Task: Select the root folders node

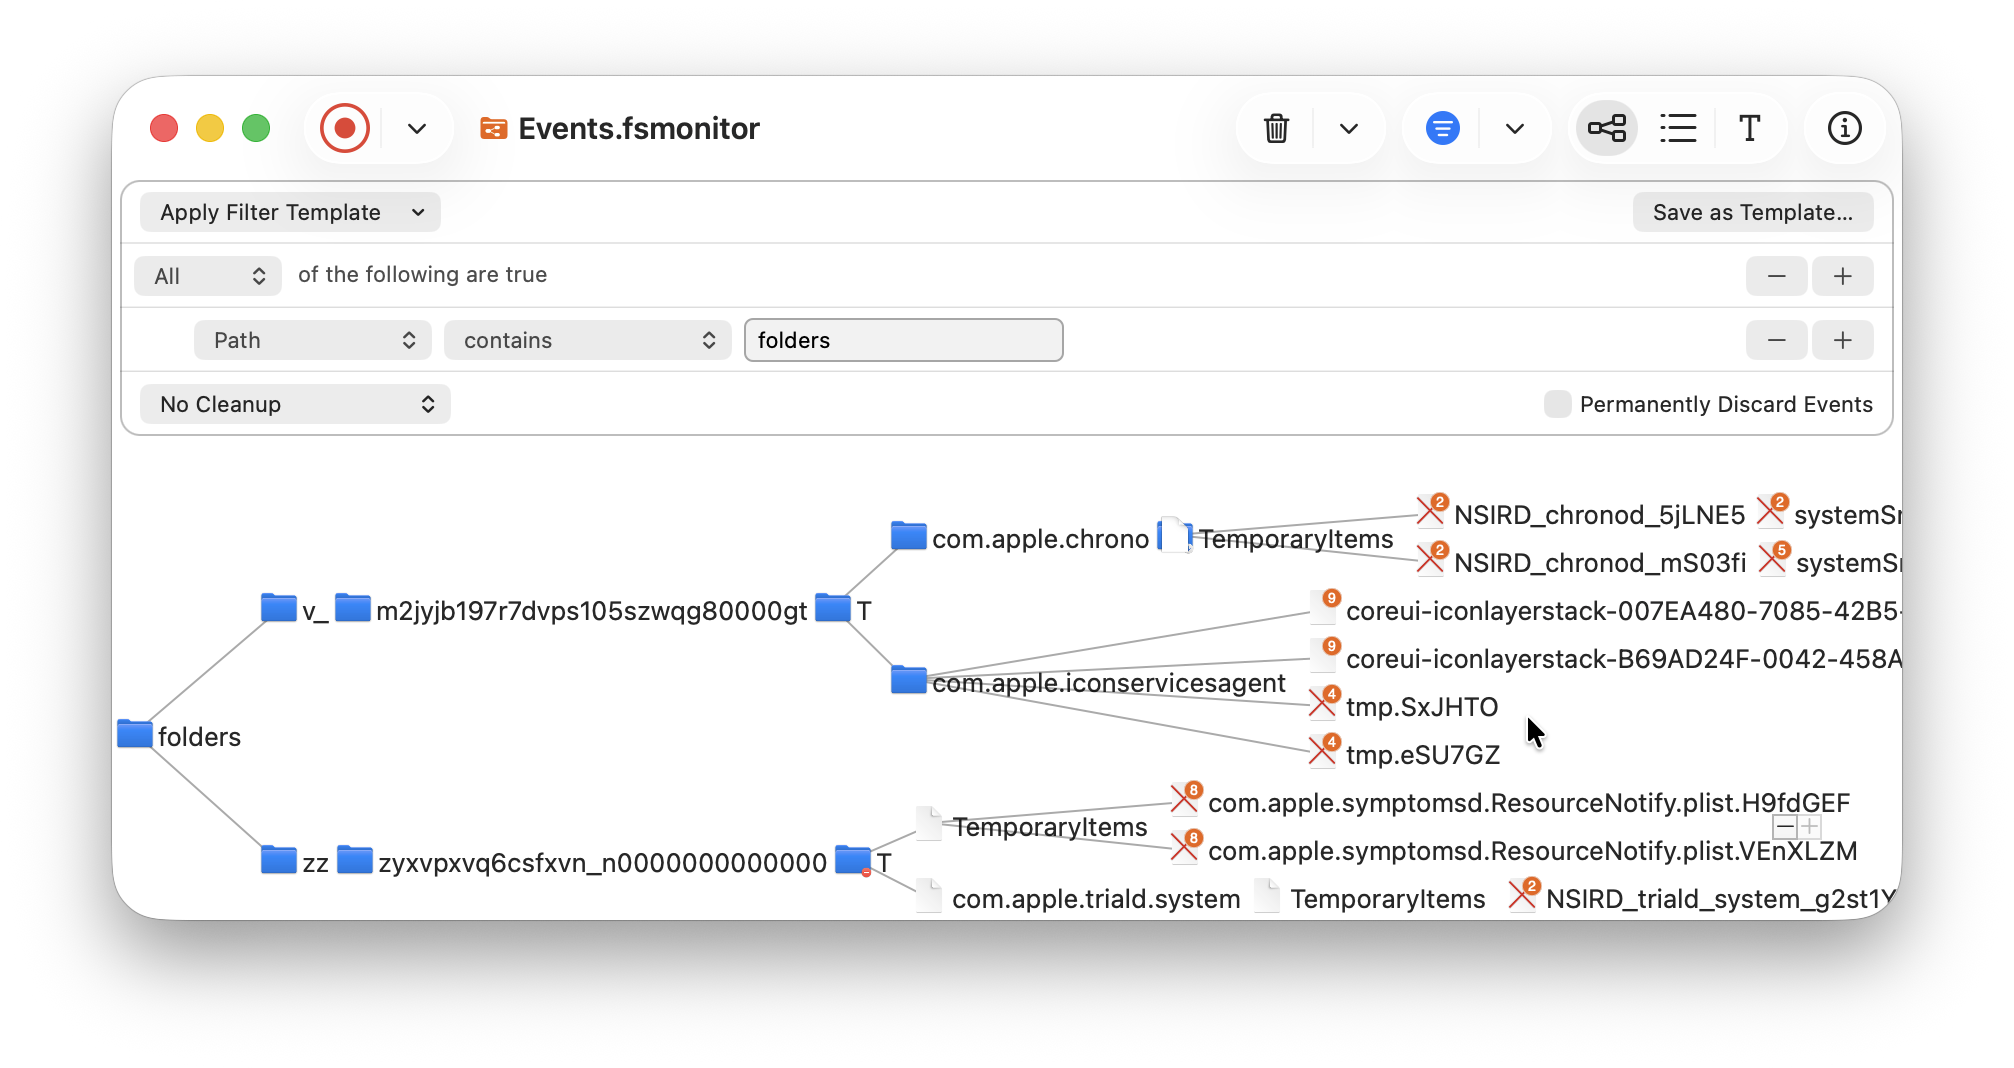Action: pos(180,736)
